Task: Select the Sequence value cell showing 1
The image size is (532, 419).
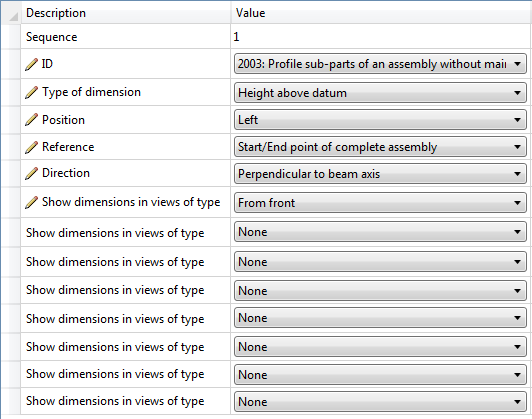Action: click(381, 37)
